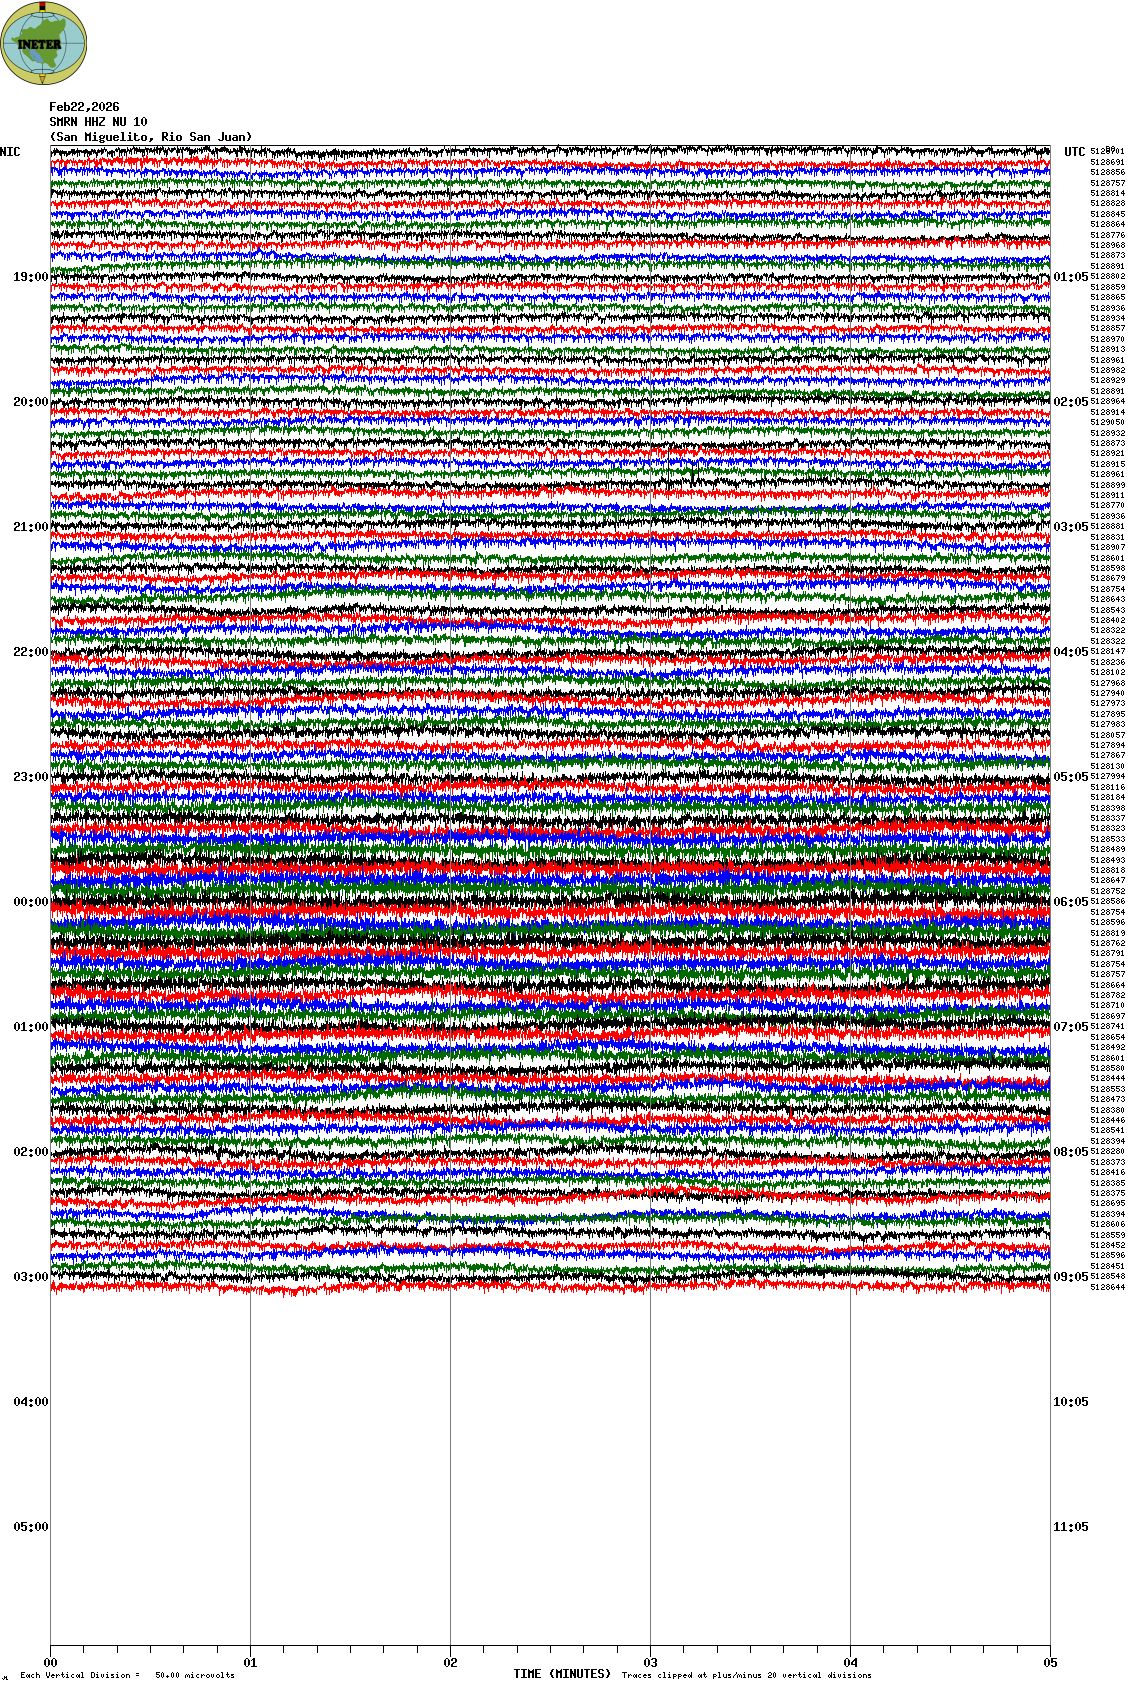
Task: Select the 09:05 UTC time label
Action: 1070,1277
